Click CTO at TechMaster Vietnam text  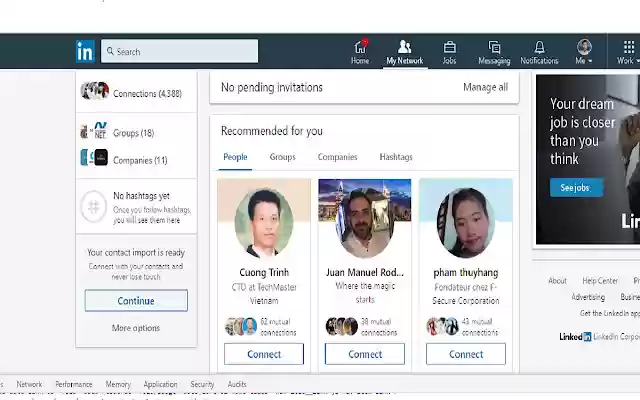264,294
